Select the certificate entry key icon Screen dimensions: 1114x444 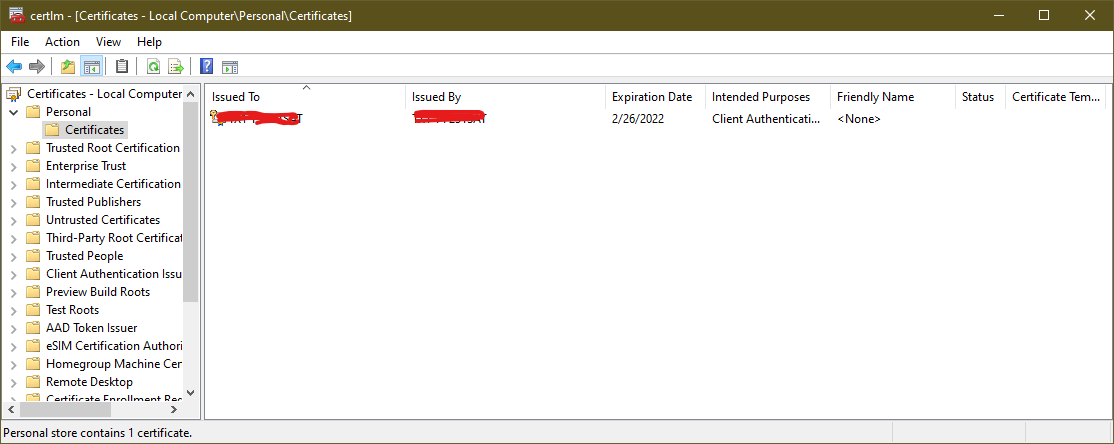point(215,118)
